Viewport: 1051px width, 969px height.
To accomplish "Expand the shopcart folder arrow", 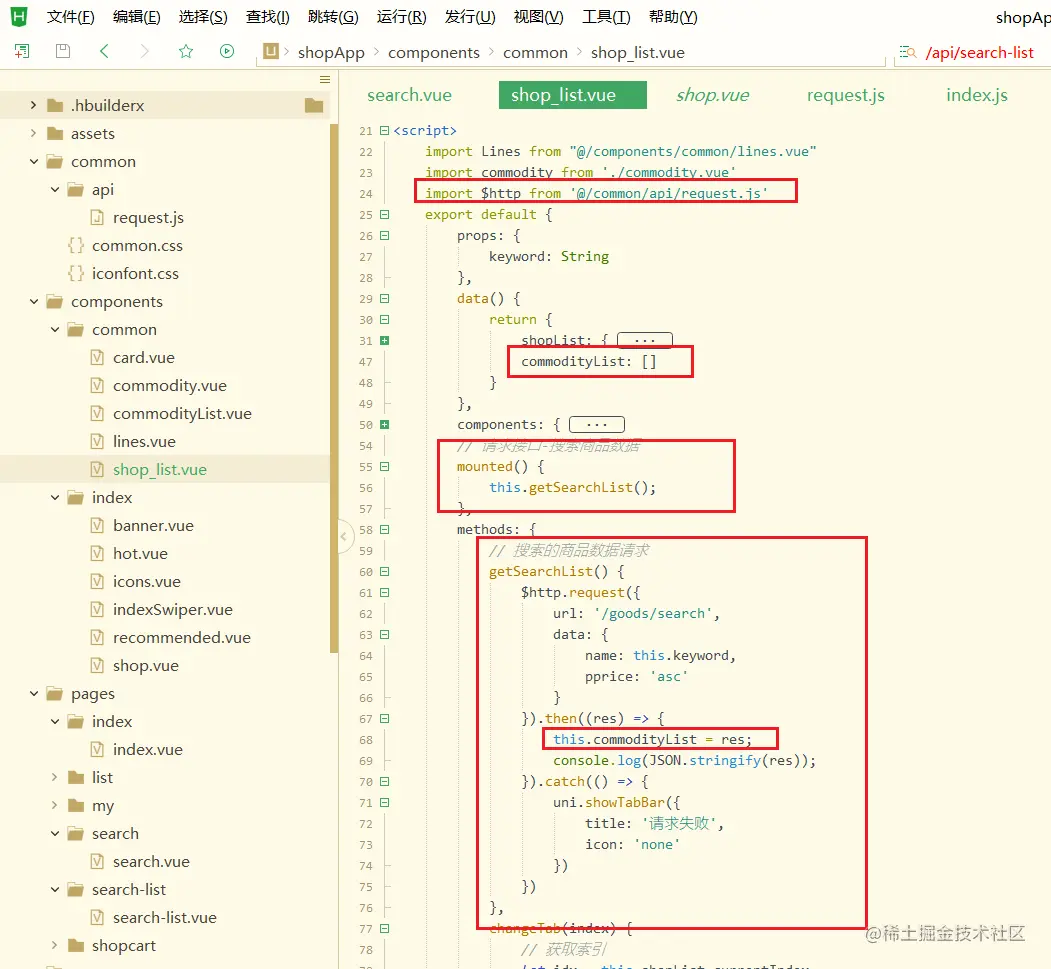I will 55,946.
